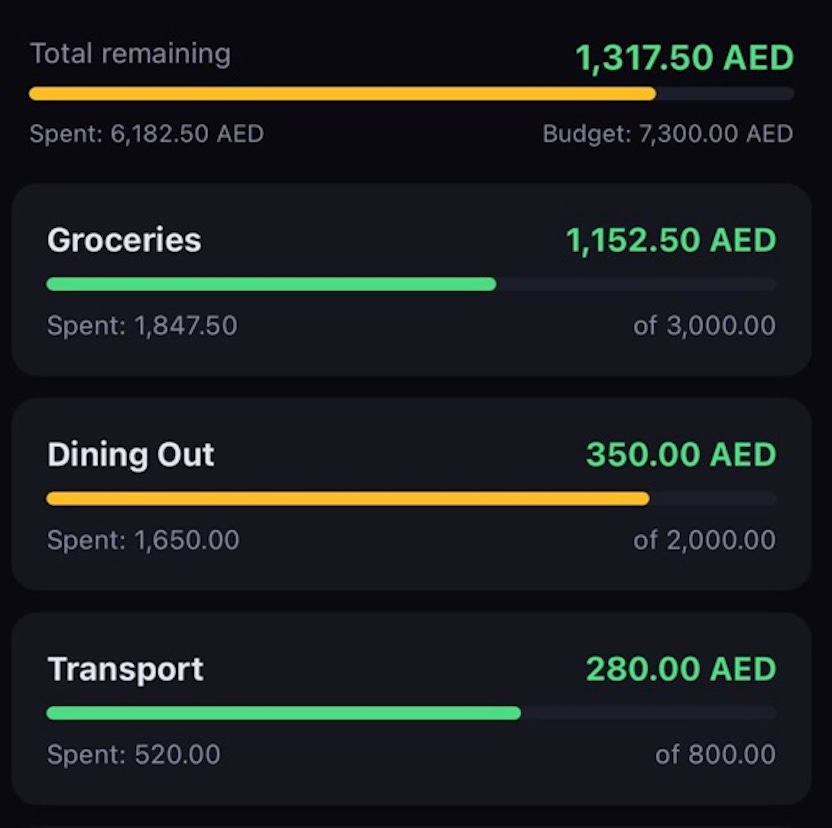Select the 280.00 AED Transport remaining amount
The image size is (832, 828).
click(x=681, y=669)
